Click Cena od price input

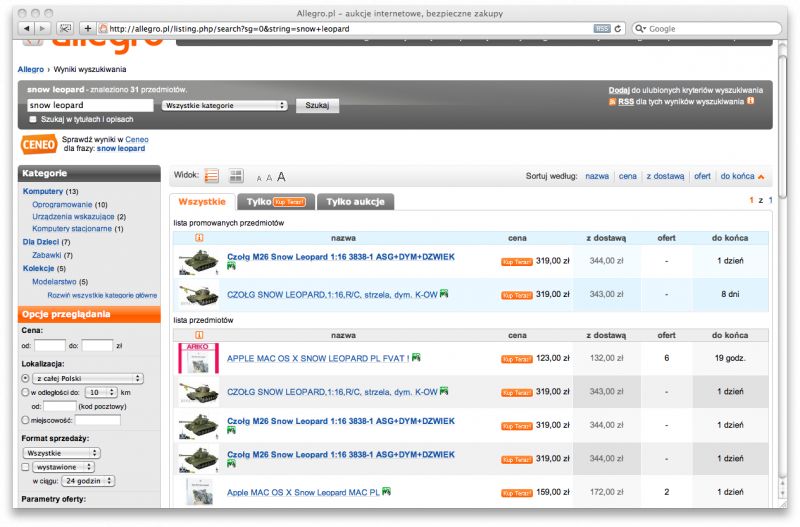coord(49,345)
